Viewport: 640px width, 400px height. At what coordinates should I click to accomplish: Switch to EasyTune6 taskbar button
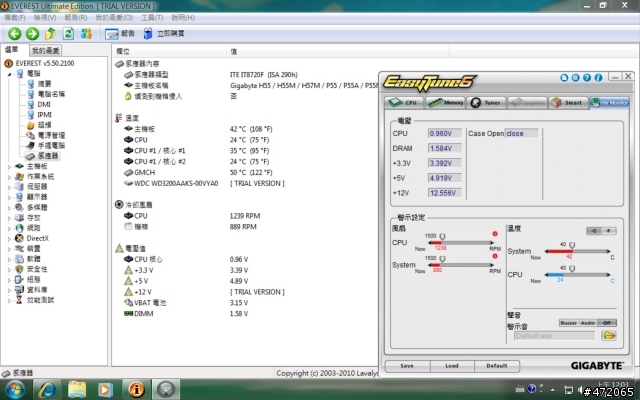coord(166,389)
